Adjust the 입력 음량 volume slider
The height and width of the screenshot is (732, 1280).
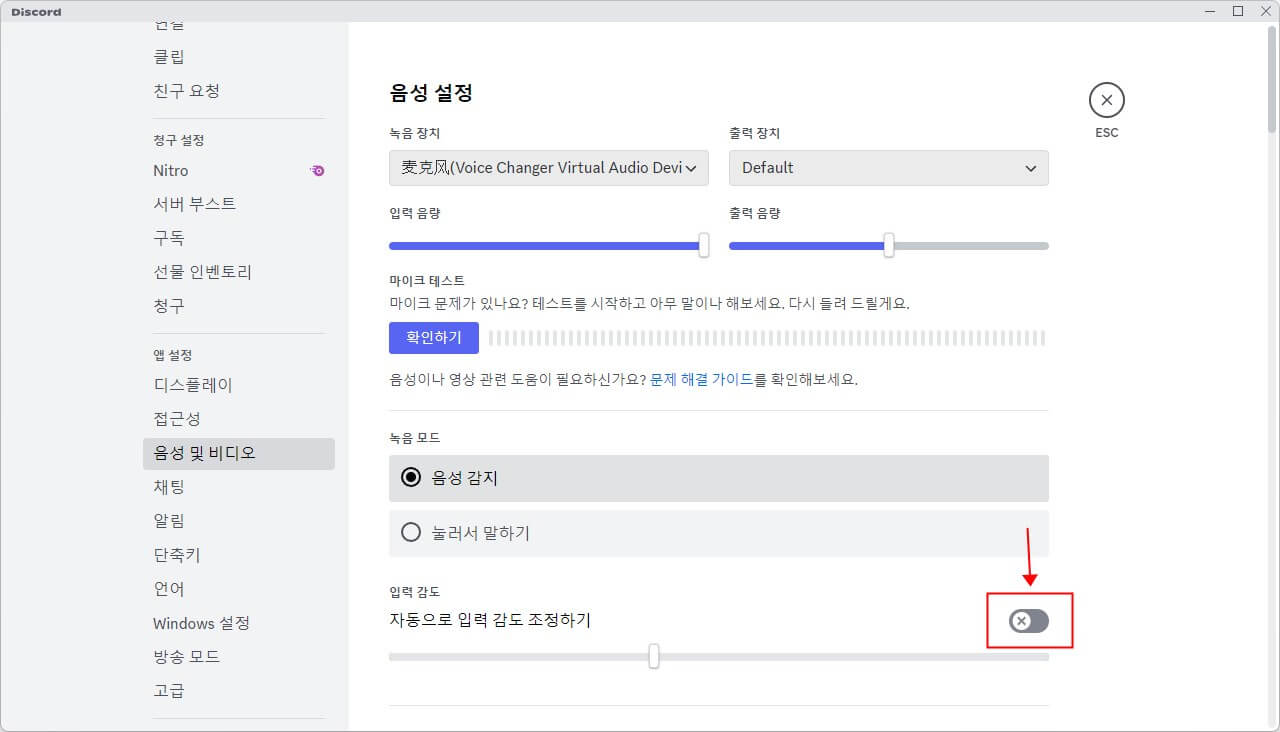(703, 245)
